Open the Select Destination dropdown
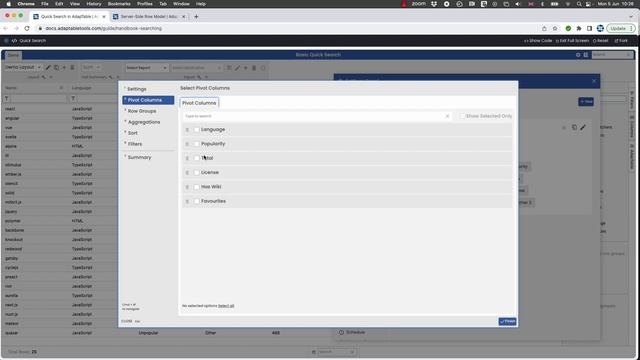 coord(196,68)
